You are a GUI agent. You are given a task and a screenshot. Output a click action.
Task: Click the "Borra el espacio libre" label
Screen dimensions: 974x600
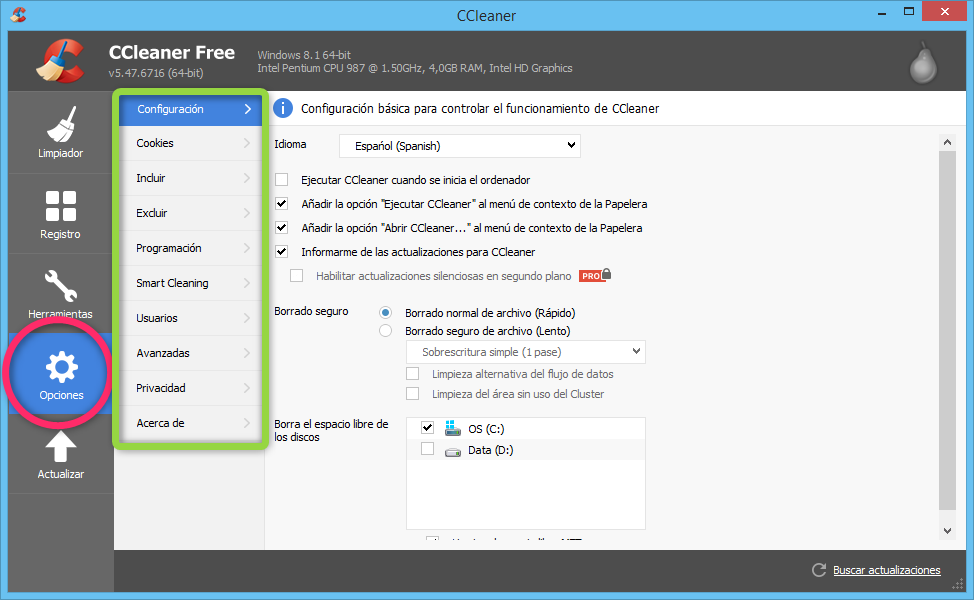click(331, 430)
